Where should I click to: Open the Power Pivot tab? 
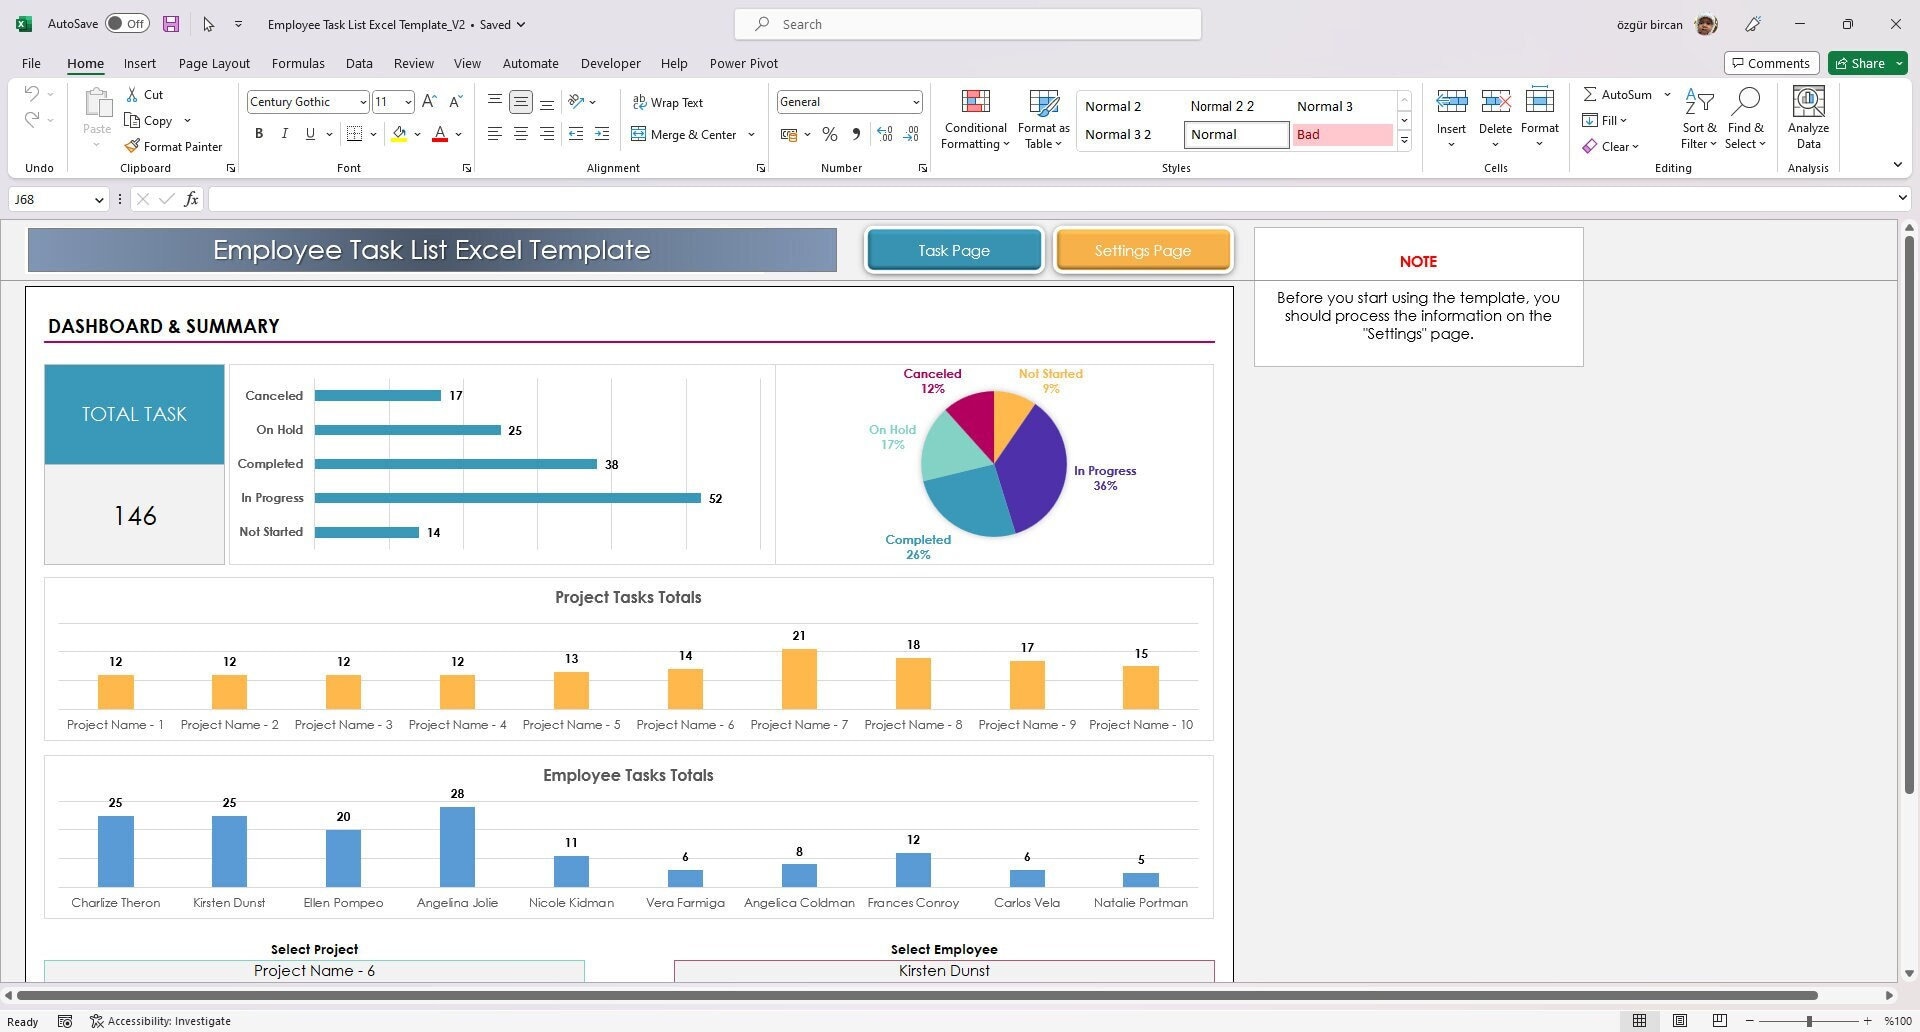(x=743, y=63)
